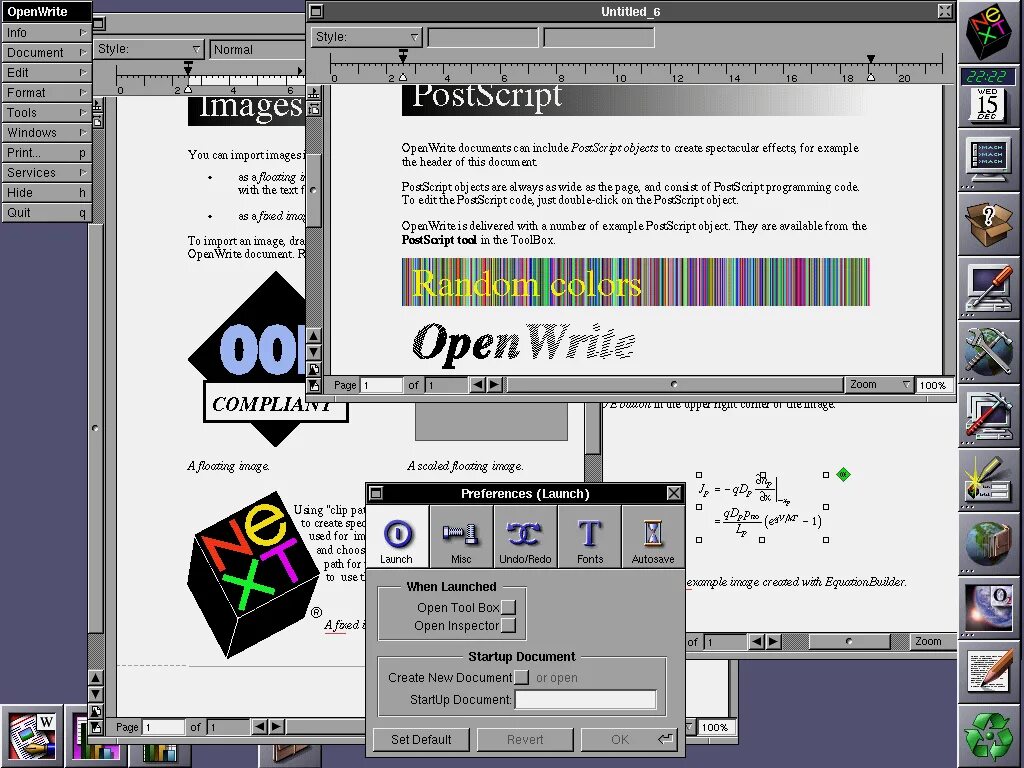Click the scroll down arrow in Untitled_6
Screen dimensions: 1024x768
pos(314,353)
